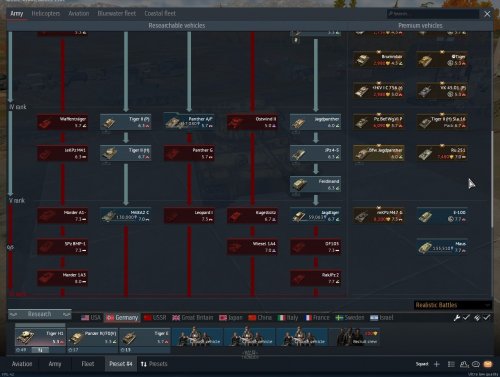Add squad member with plus icon
This screenshot has width=500, height=377.
pos(437,364)
